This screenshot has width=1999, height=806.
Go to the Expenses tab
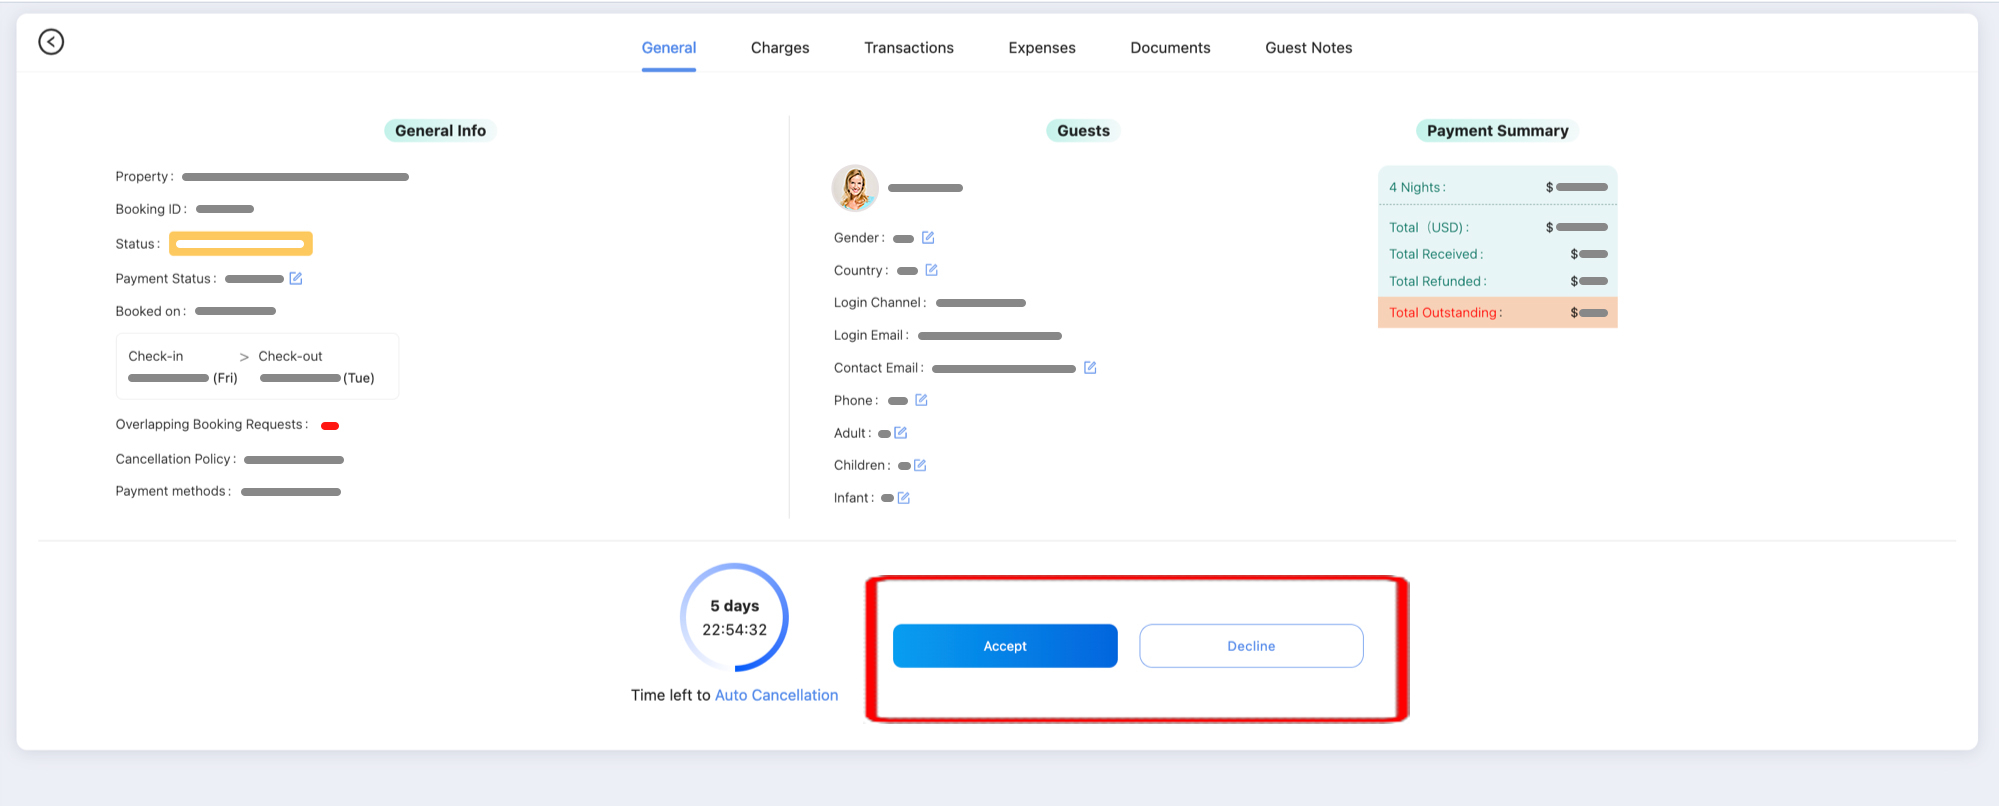coord(1041,48)
